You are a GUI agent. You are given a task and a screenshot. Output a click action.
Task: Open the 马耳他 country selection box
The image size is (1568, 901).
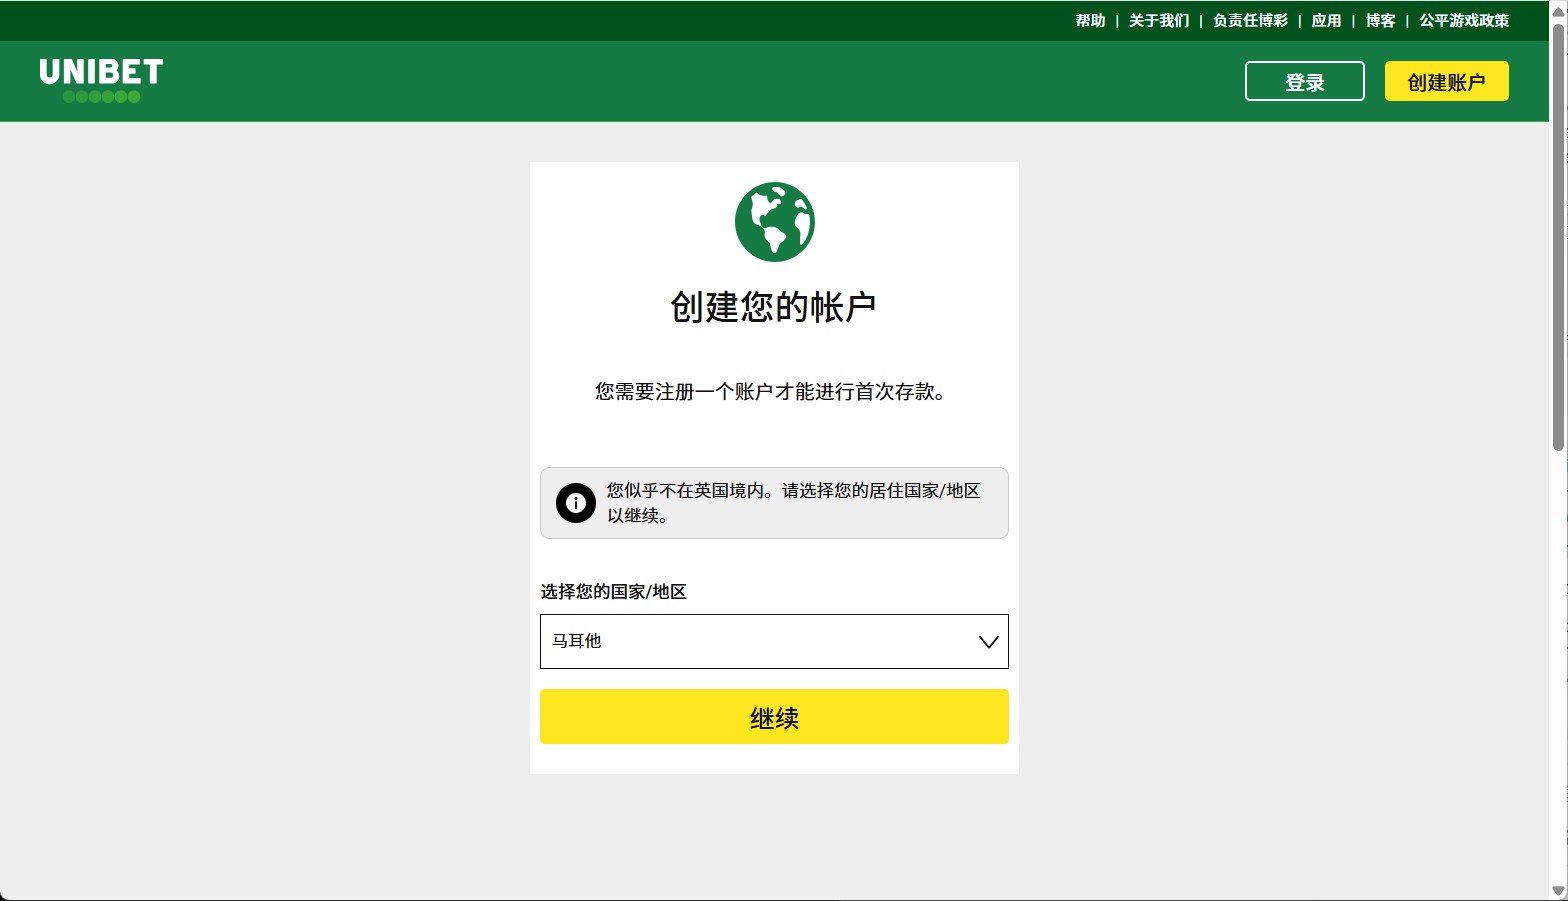774,641
